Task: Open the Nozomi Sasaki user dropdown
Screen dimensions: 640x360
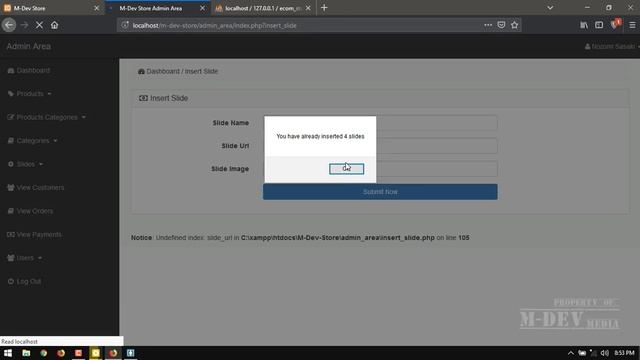Action: click(x=612, y=47)
